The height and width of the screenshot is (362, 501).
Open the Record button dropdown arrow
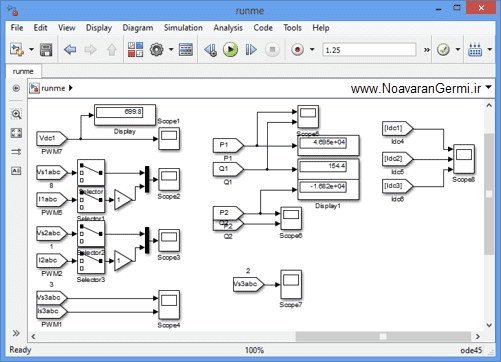pyautogui.click(x=312, y=50)
